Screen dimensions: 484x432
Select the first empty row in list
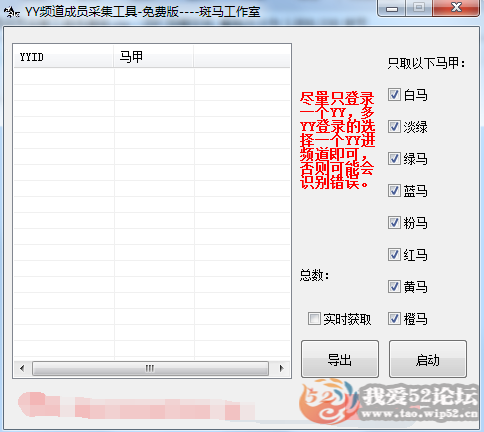152,76
